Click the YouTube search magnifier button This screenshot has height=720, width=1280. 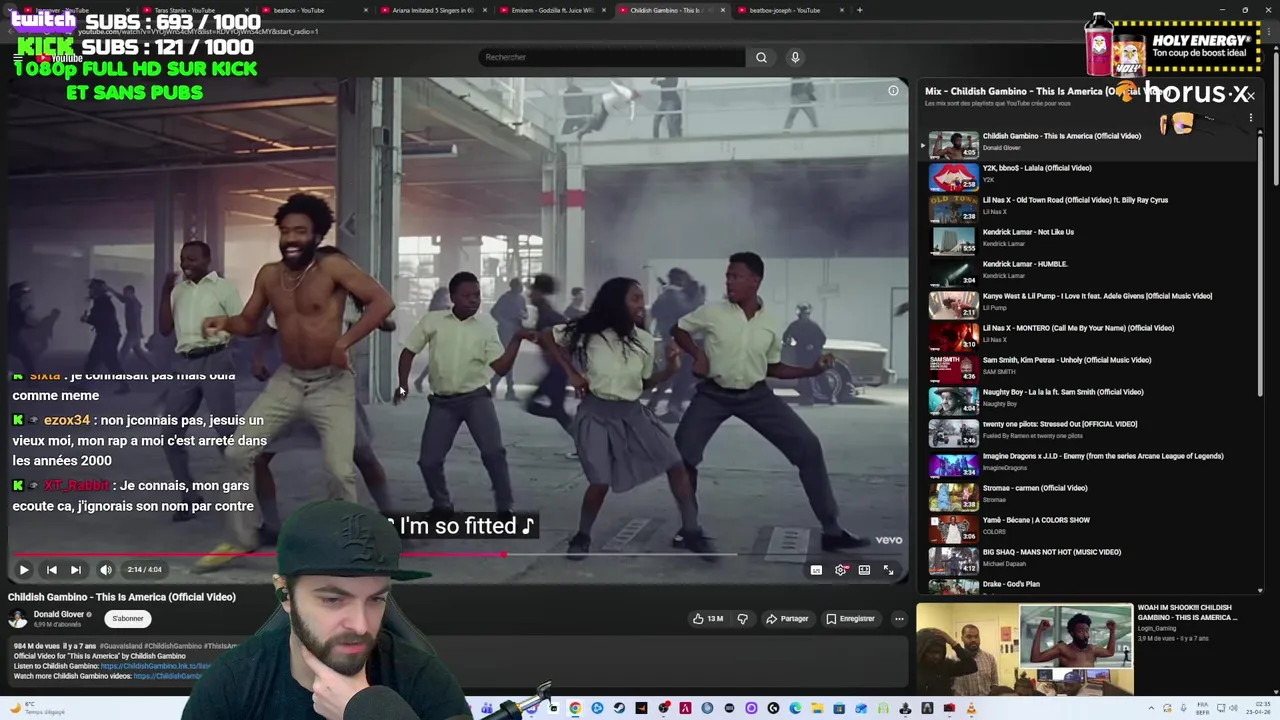point(761,57)
